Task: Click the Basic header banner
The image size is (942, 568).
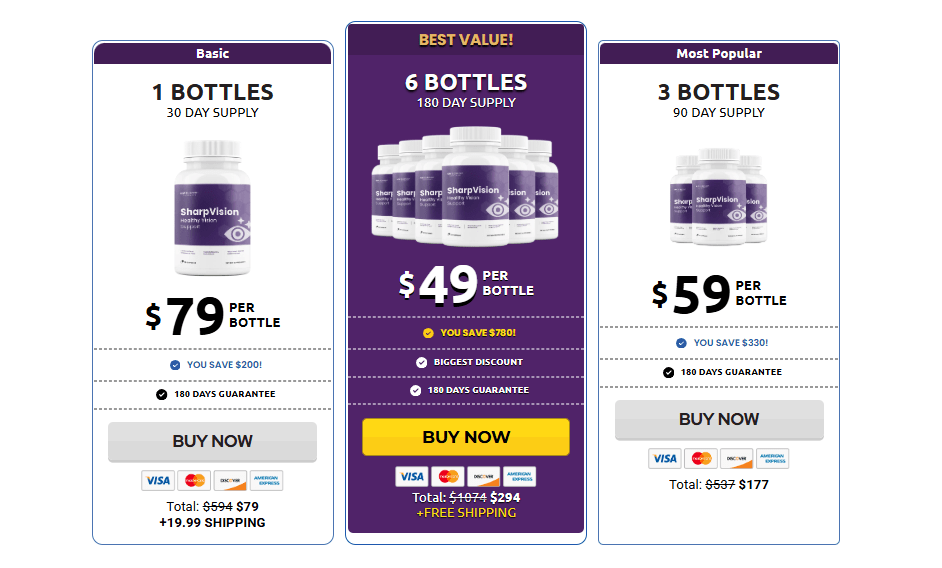Action: click(212, 54)
